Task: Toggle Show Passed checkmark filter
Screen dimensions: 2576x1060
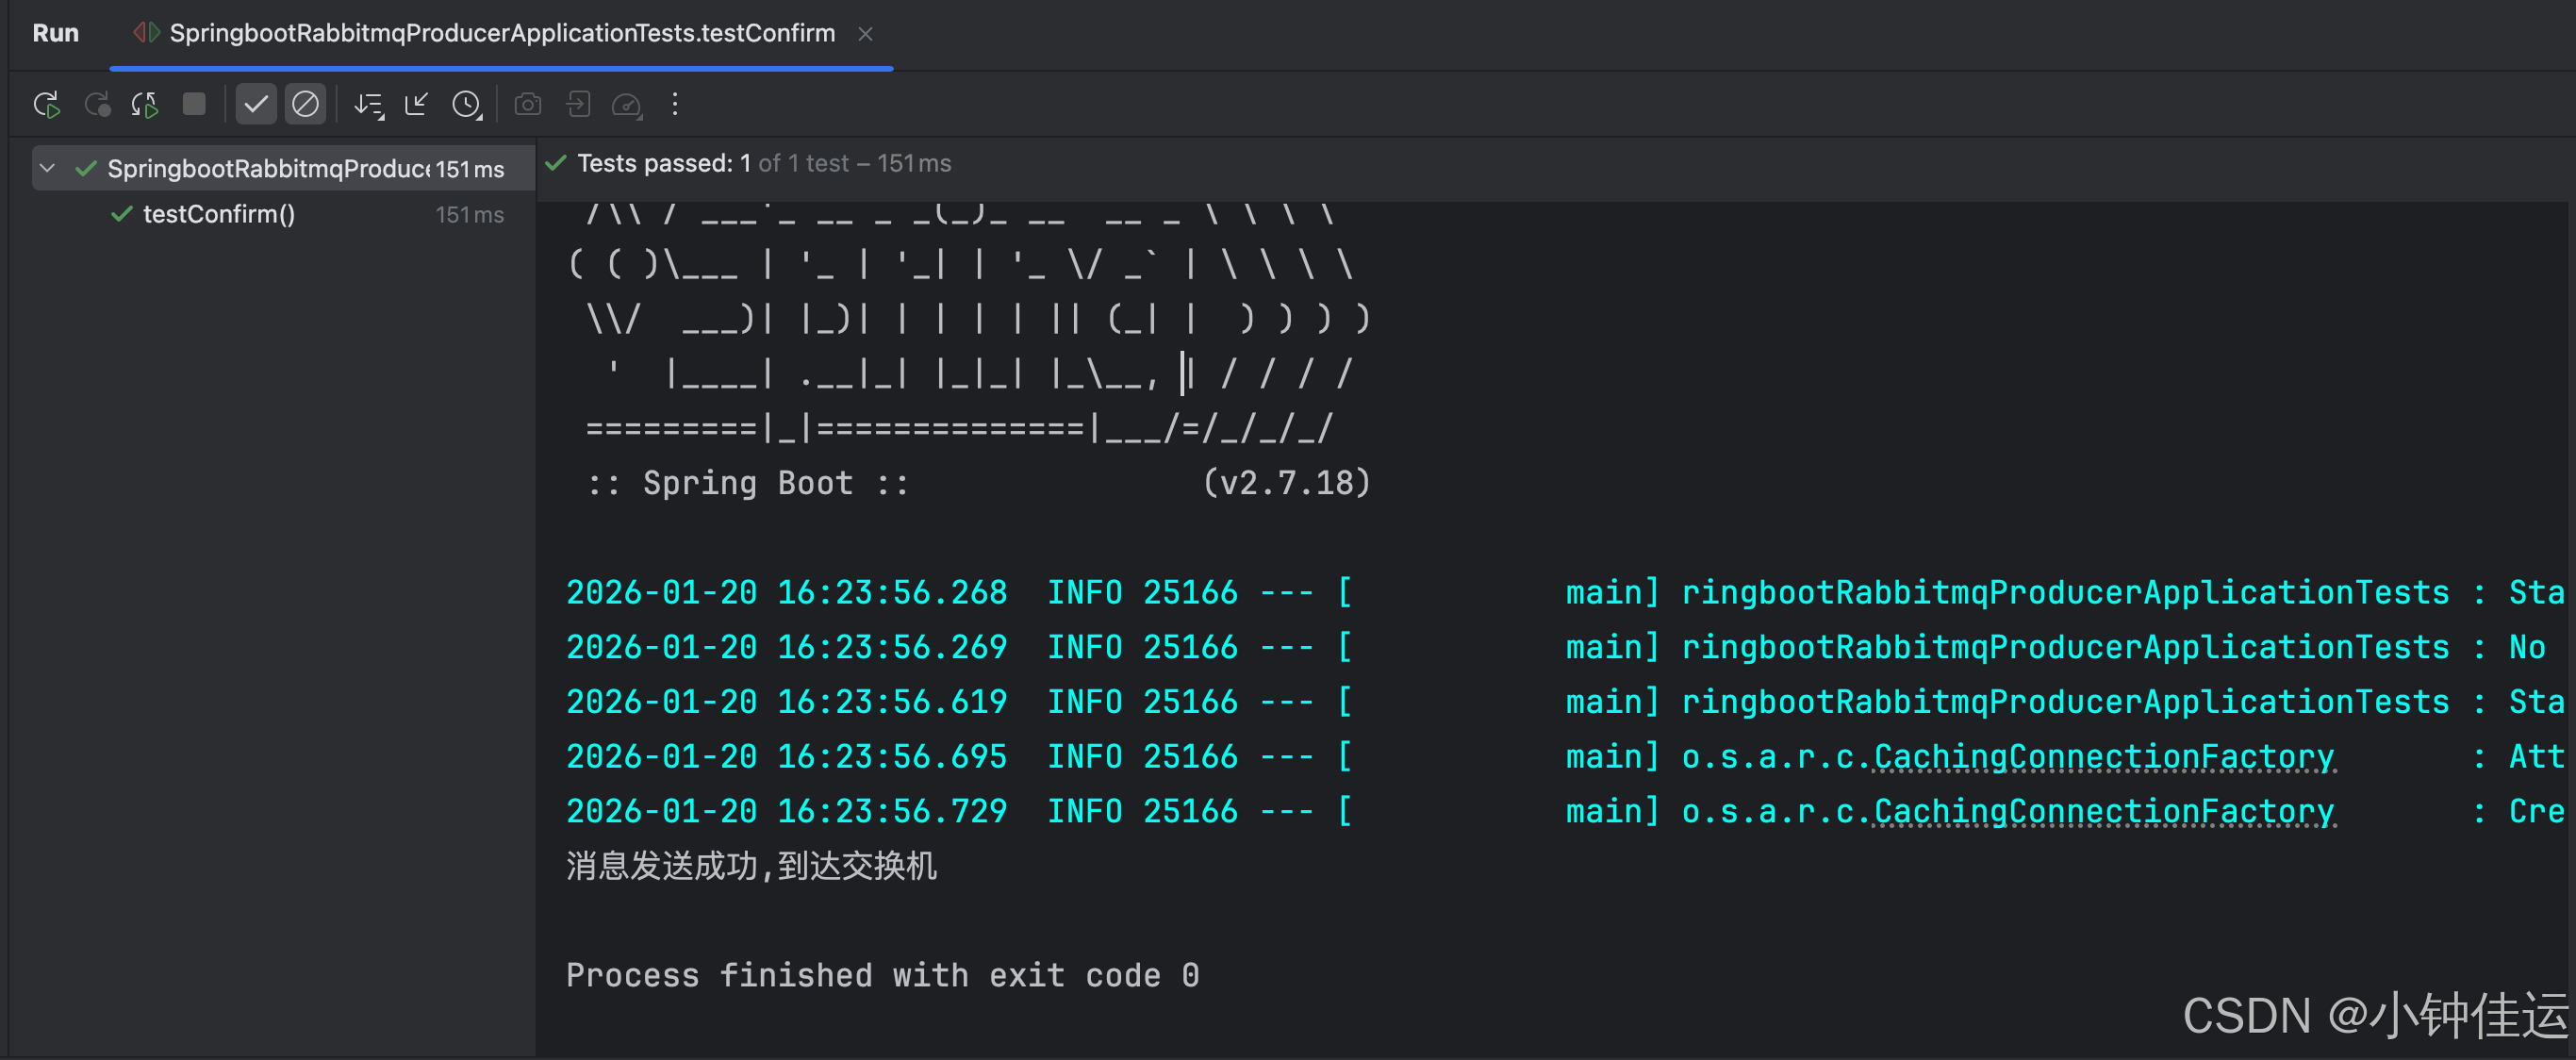Action: (256, 105)
